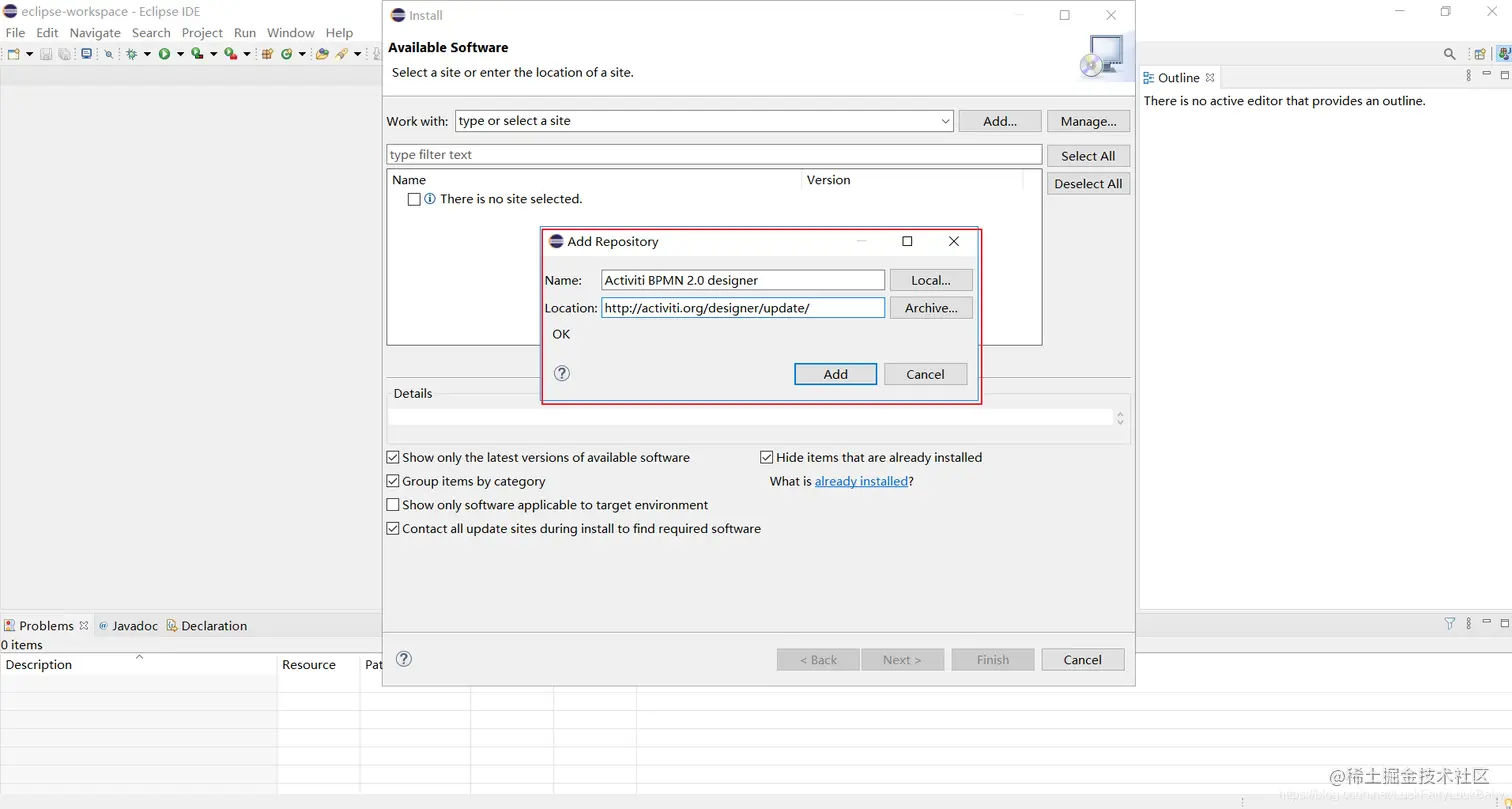Toggle Contact all update sites checkbox

[393, 528]
